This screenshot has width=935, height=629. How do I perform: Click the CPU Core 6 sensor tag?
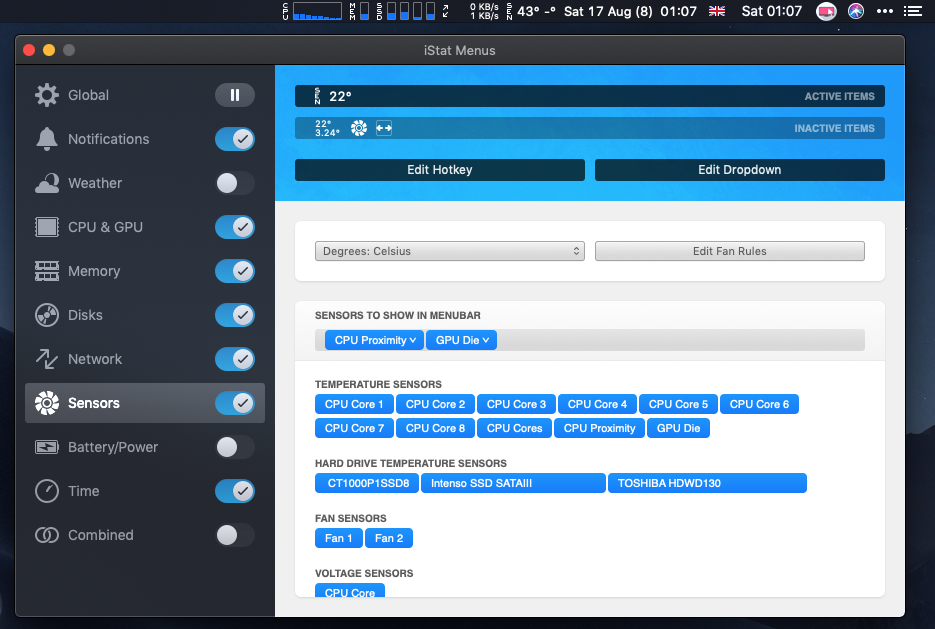759,404
